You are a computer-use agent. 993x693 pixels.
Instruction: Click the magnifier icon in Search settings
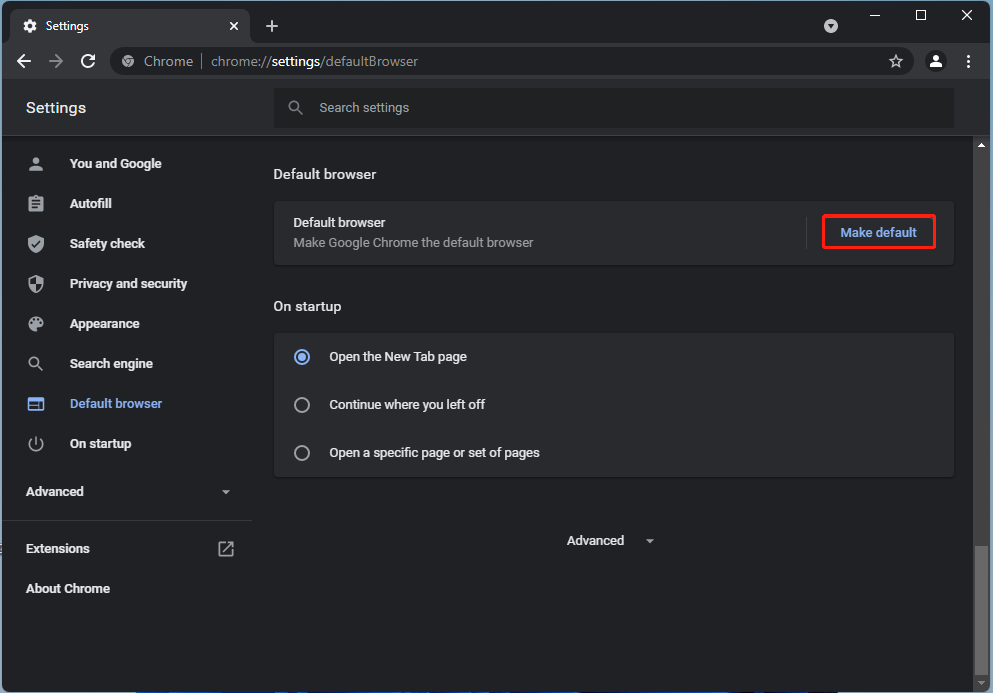(x=295, y=108)
